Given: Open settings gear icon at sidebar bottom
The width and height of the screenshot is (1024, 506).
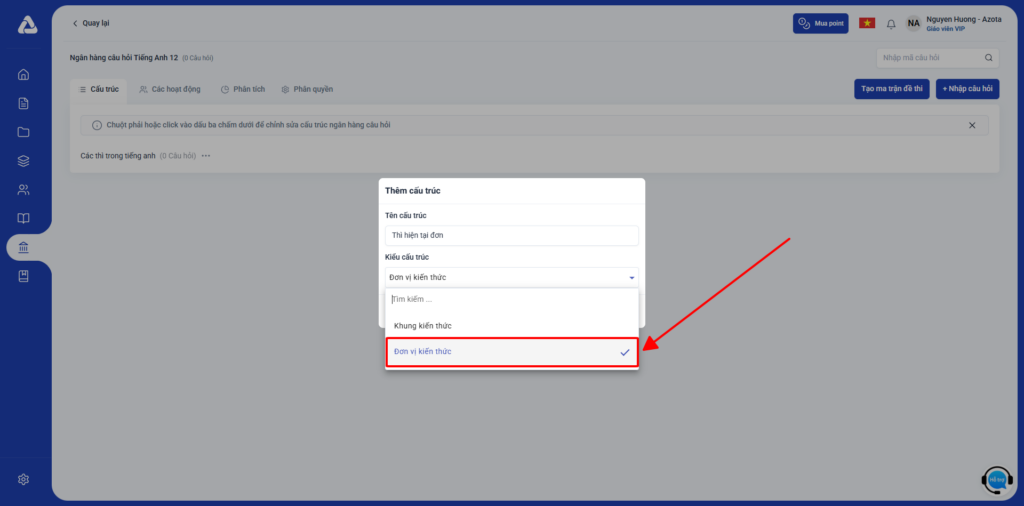Looking at the screenshot, I should 24,479.
